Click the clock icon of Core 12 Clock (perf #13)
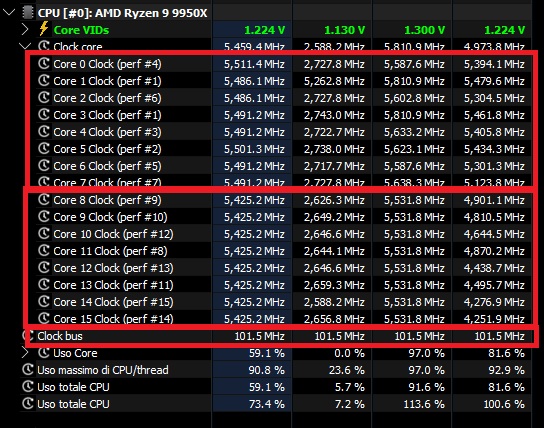This screenshot has height=428, width=544. pos(44,268)
